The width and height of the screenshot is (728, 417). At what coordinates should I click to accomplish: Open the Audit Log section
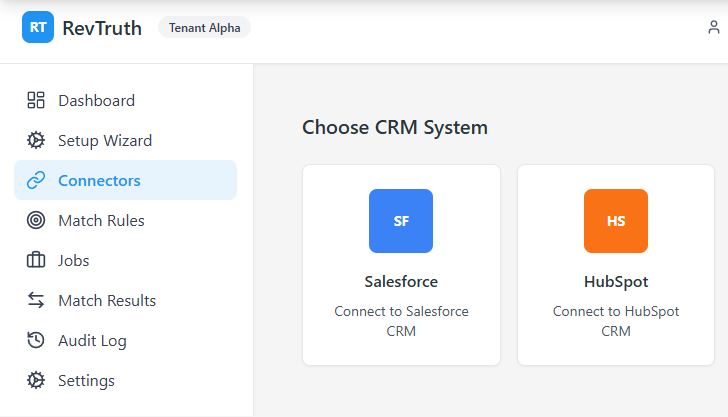pos(92,340)
